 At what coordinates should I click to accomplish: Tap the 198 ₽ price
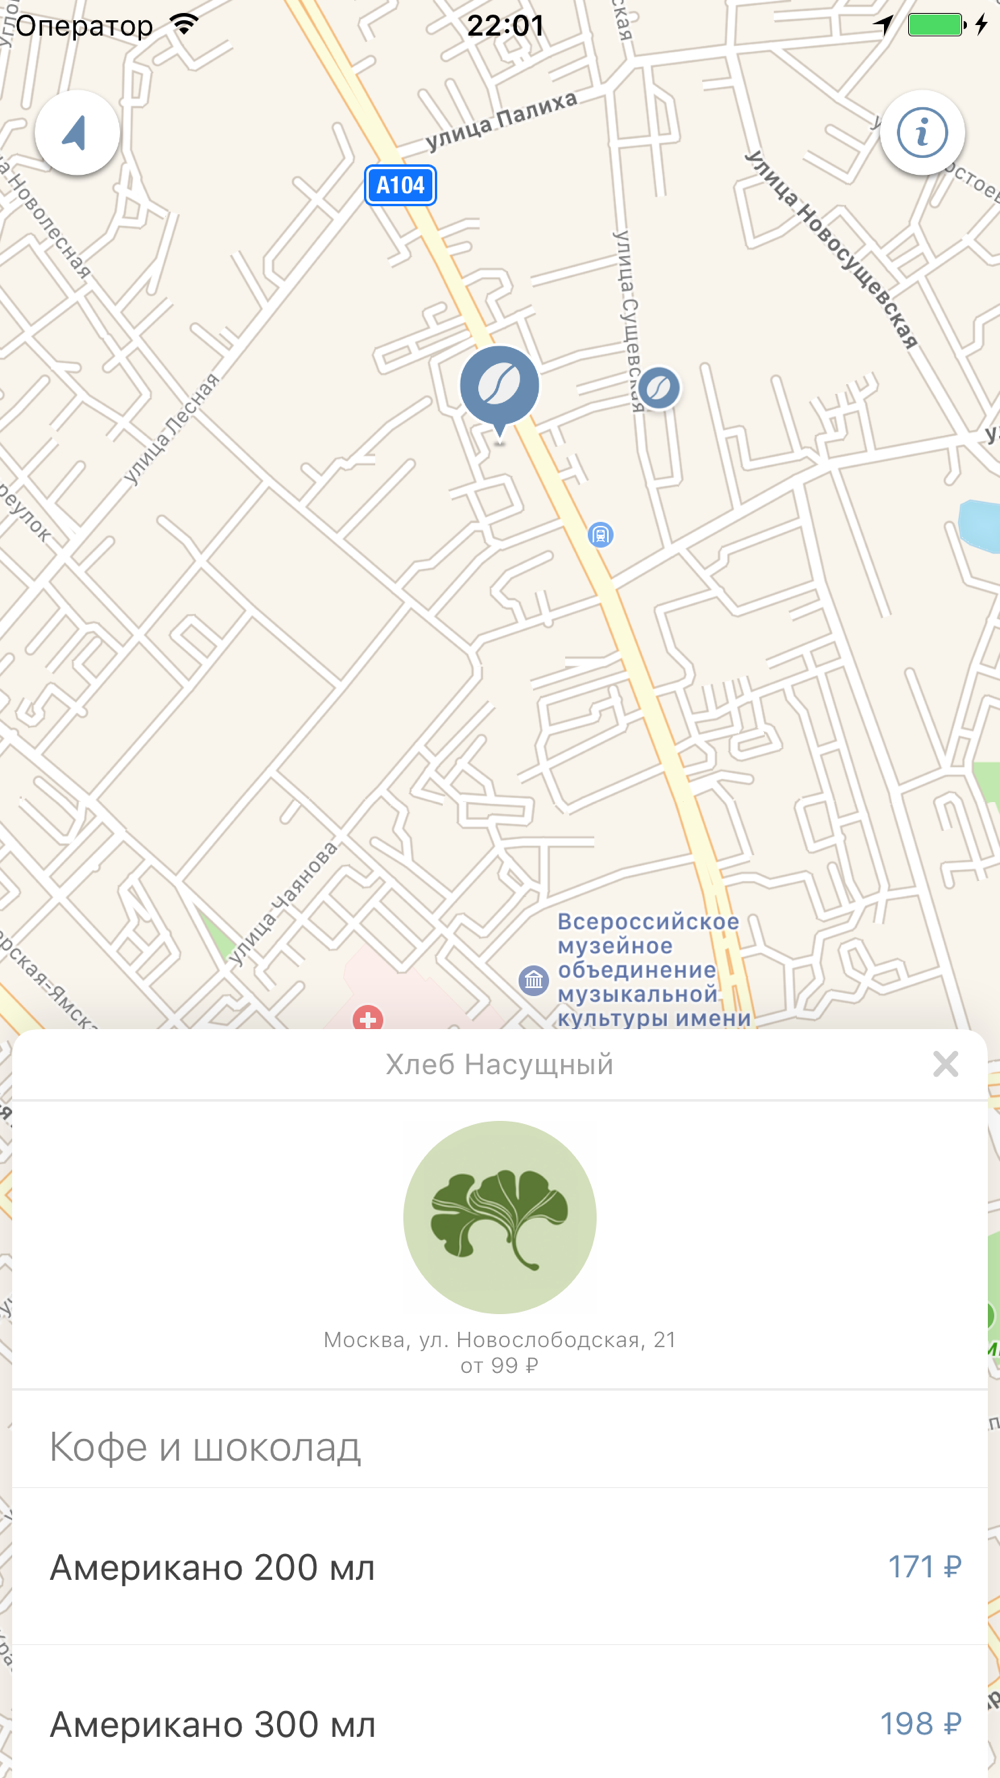click(x=921, y=1723)
